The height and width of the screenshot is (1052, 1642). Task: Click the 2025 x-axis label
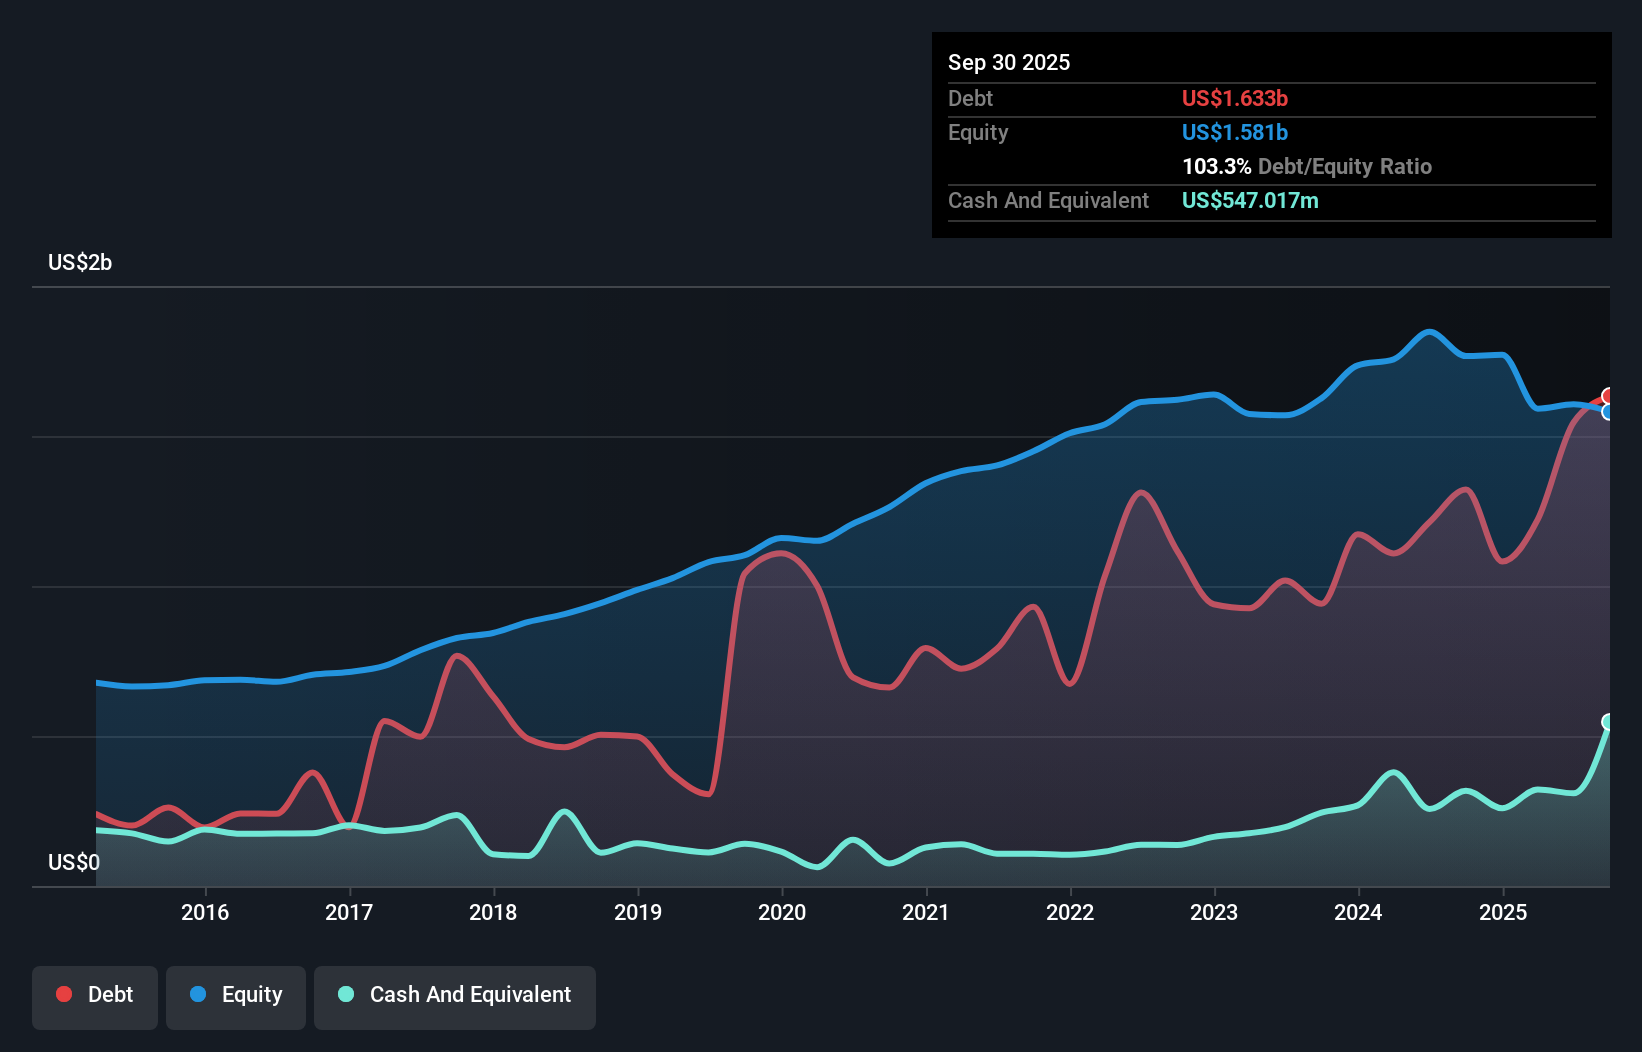[x=1503, y=912]
